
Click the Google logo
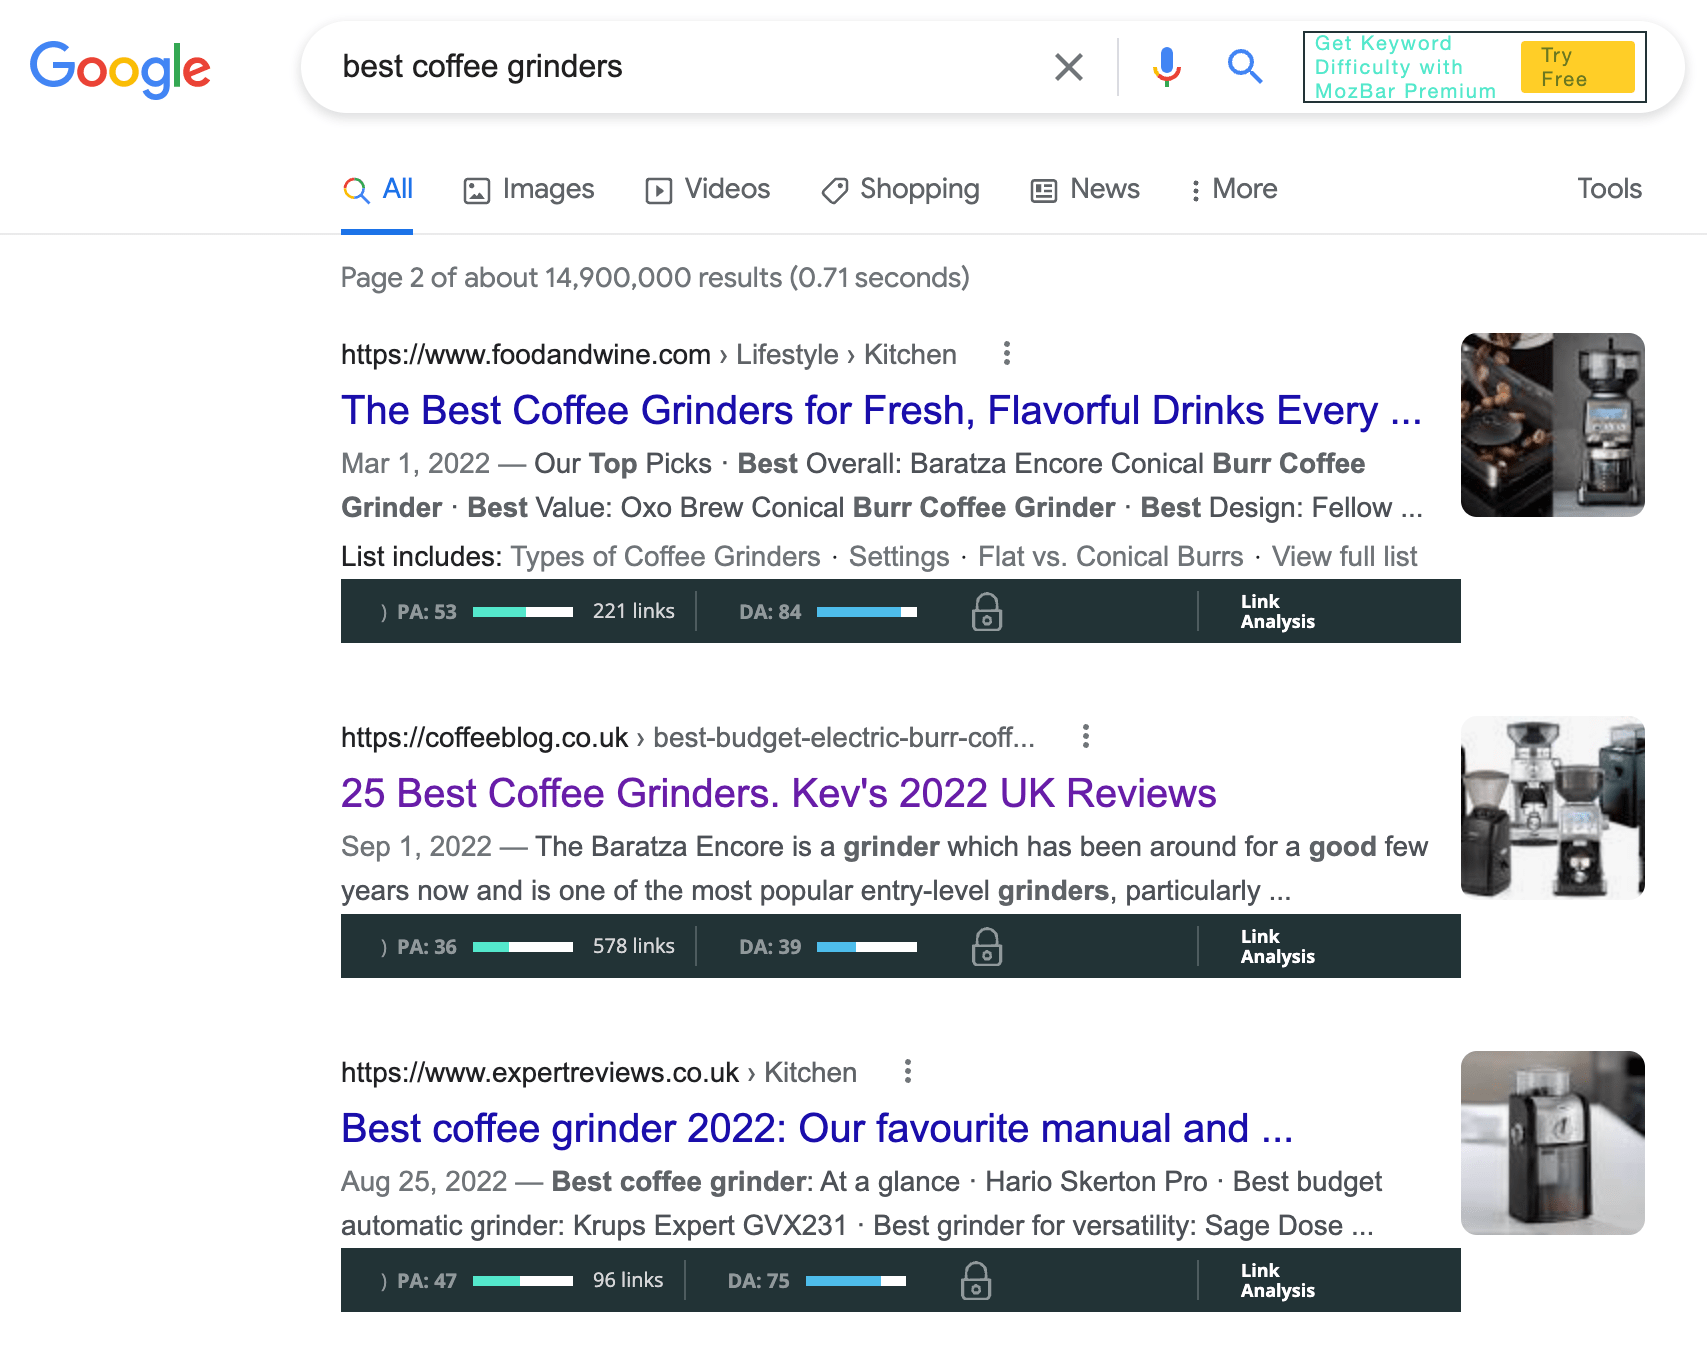click(x=120, y=69)
